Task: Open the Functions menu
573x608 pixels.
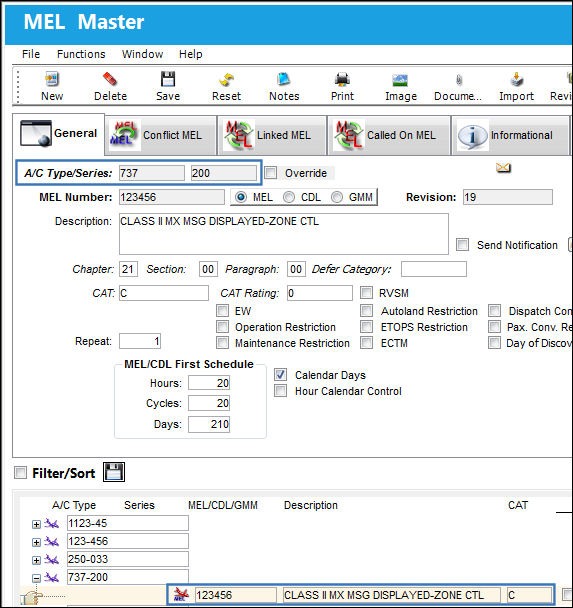Action: click(x=81, y=54)
